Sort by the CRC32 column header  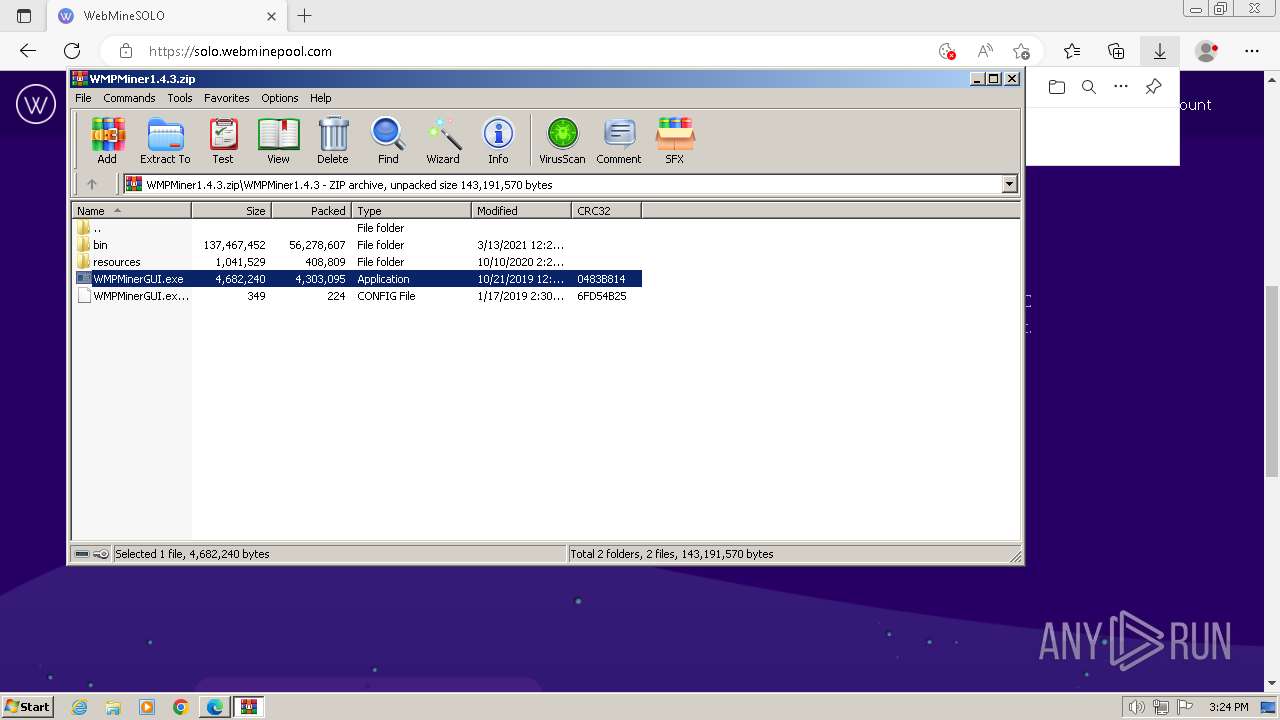coord(606,210)
